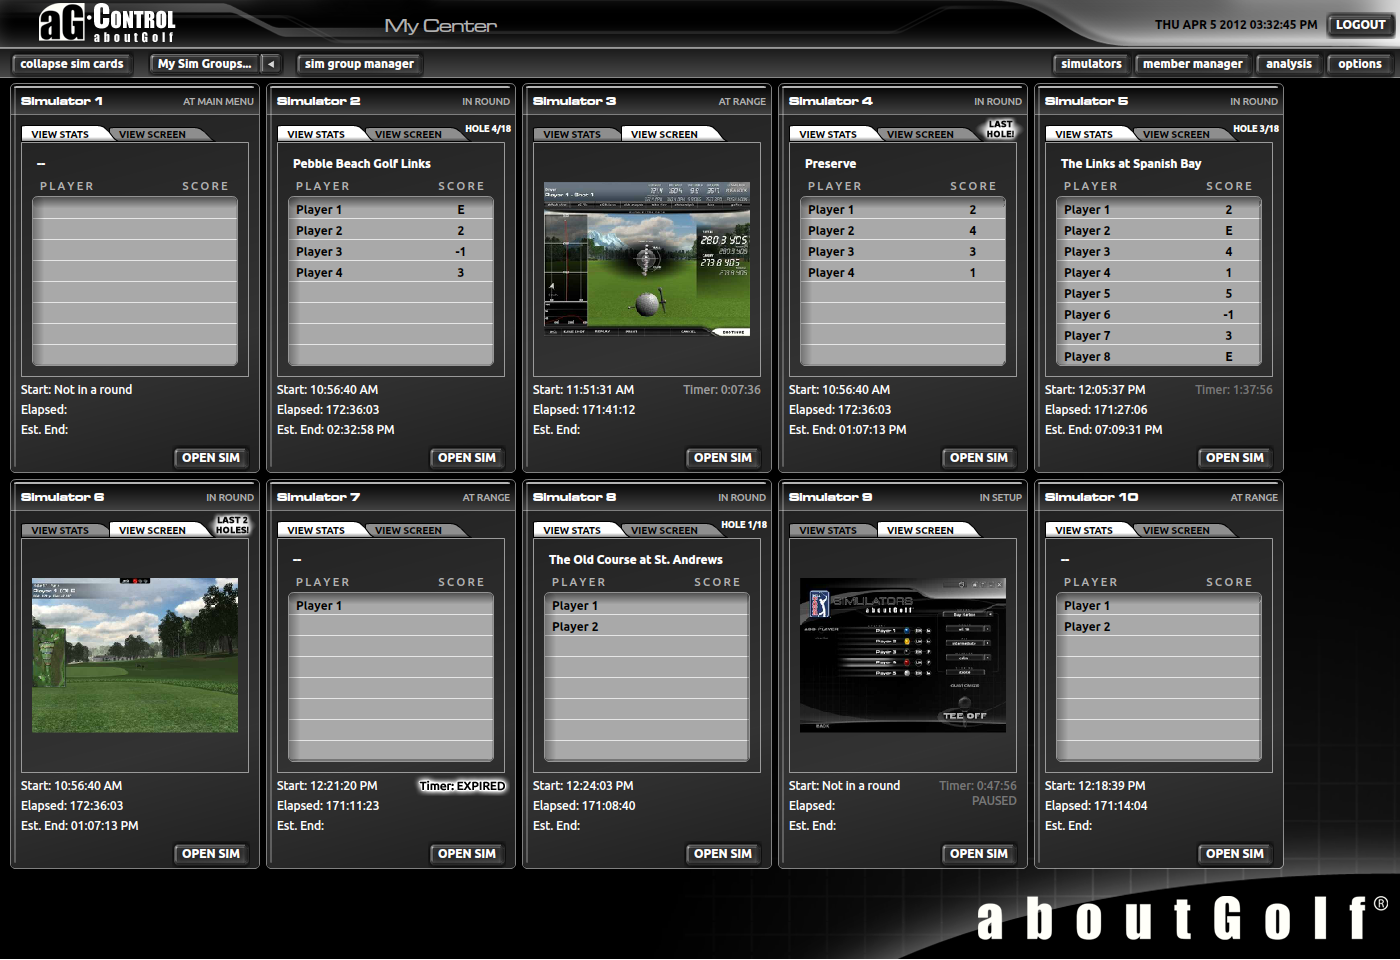Click The Old Course at St. Andrews title
The image size is (1400, 960).
pos(636,560)
